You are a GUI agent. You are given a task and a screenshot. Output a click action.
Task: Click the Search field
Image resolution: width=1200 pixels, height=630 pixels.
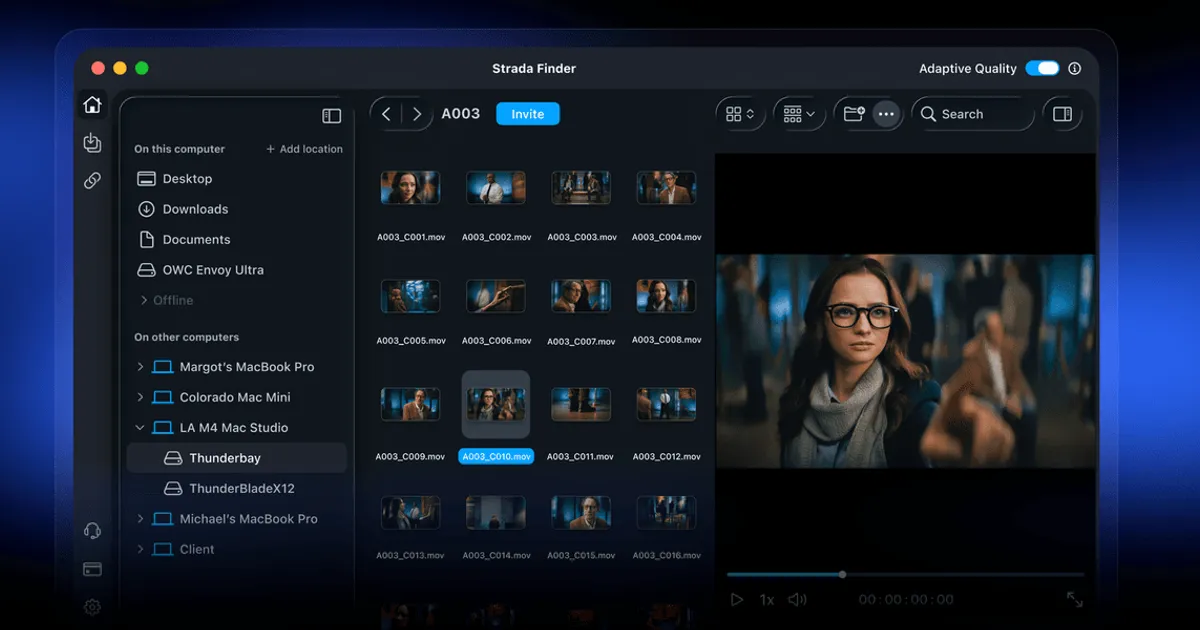tap(972, 114)
